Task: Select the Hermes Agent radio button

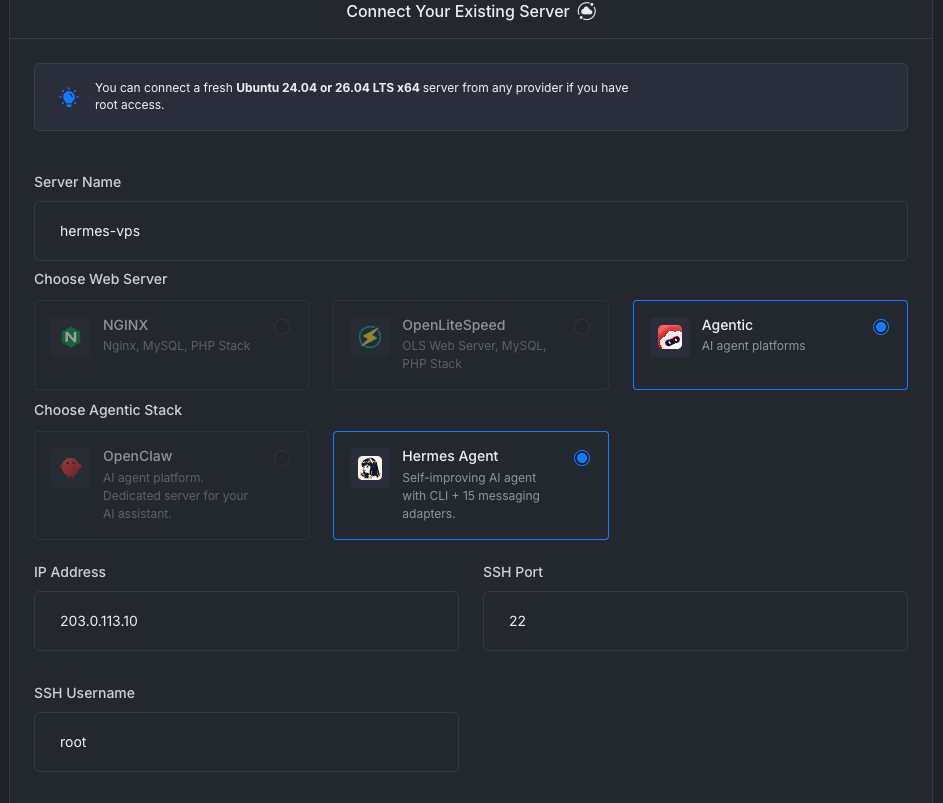Action: 582,458
